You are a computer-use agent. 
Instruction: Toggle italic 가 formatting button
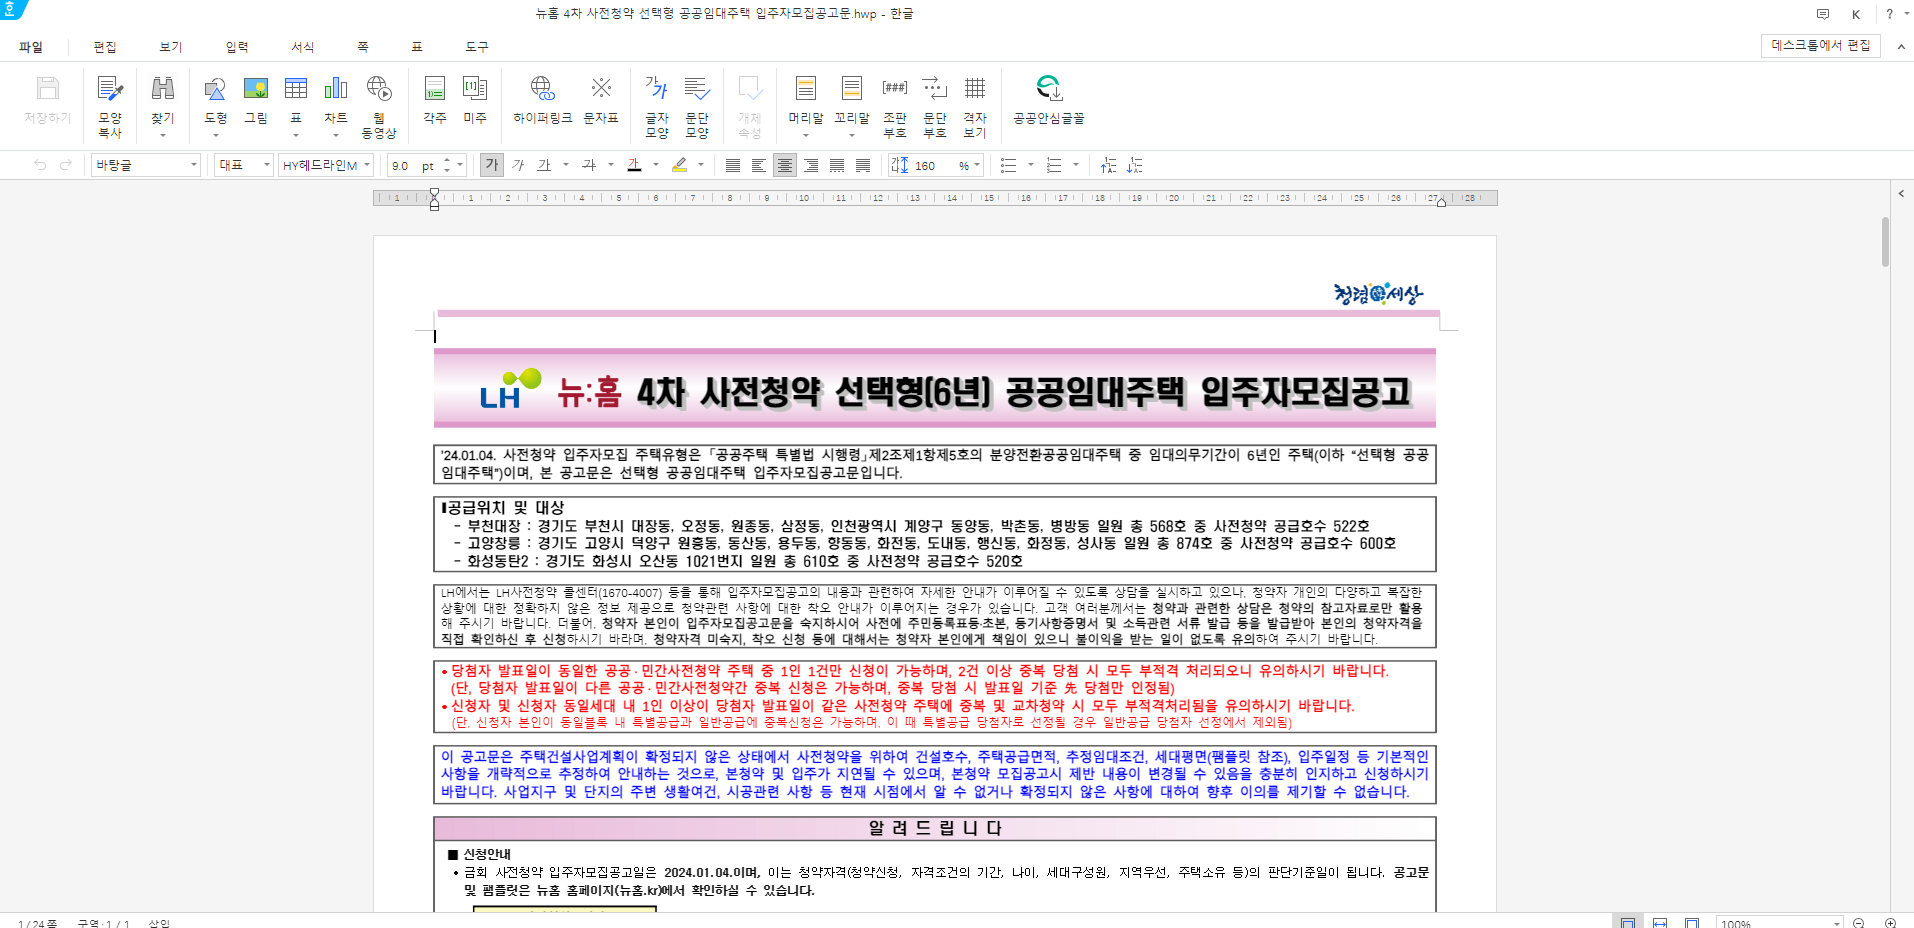[x=518, y=165]
